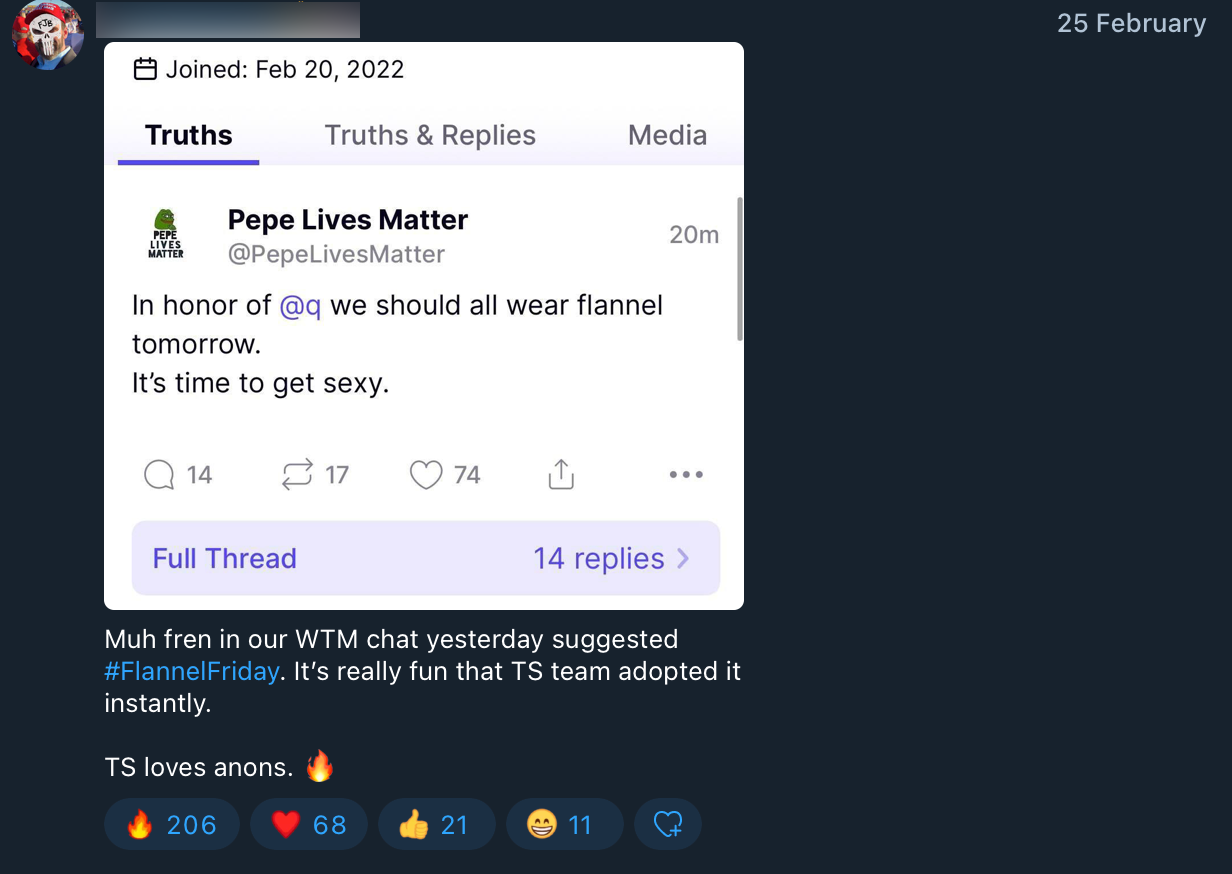Click the calendar icon beside Joined date
Image resolution: width=1232 pixels, height=874 pixels.
point(145,69)
